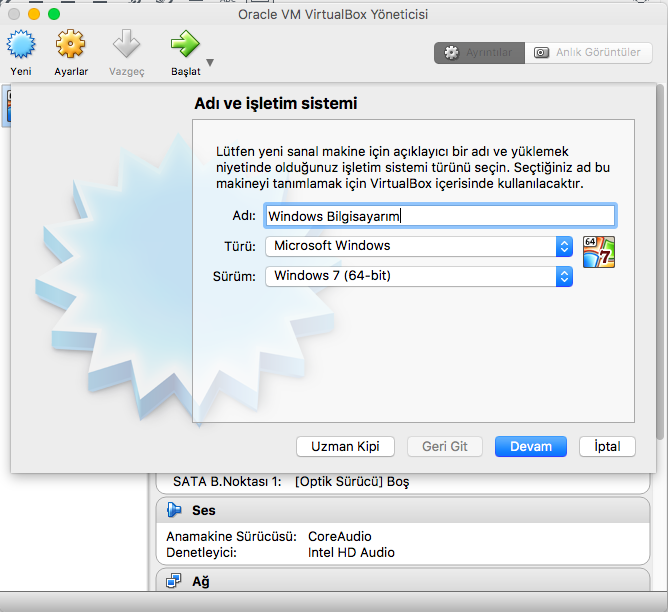Maximize window with green button

click(x=54, y=14)
